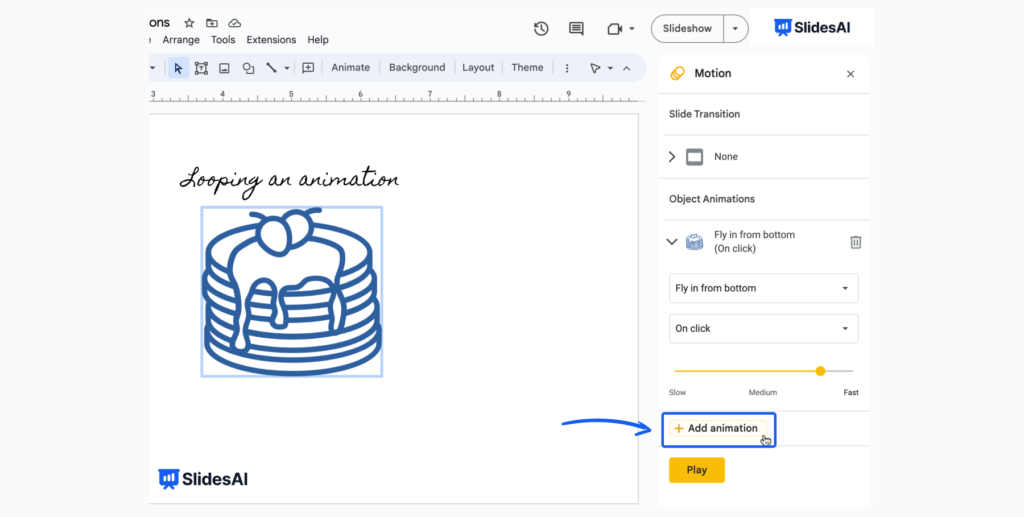Open the Extensions menu
The width and height of the screenshot is (1024, 517).
(271, 40)
